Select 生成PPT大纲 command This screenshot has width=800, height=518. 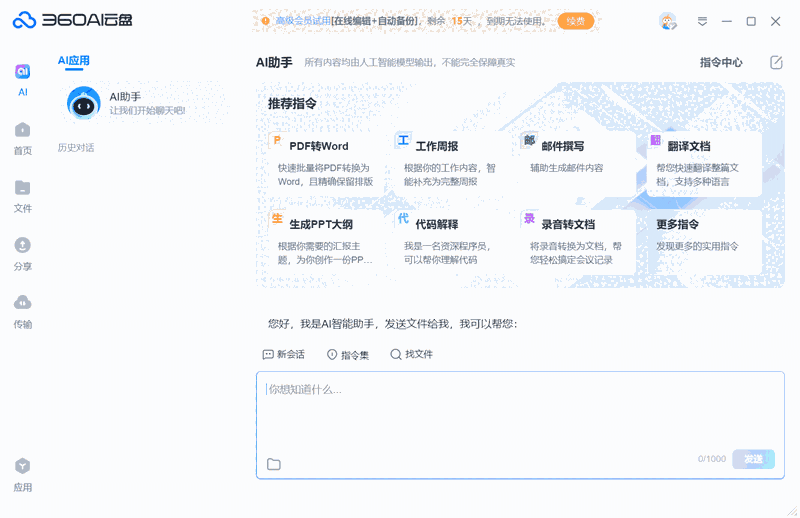coord(324,242)
